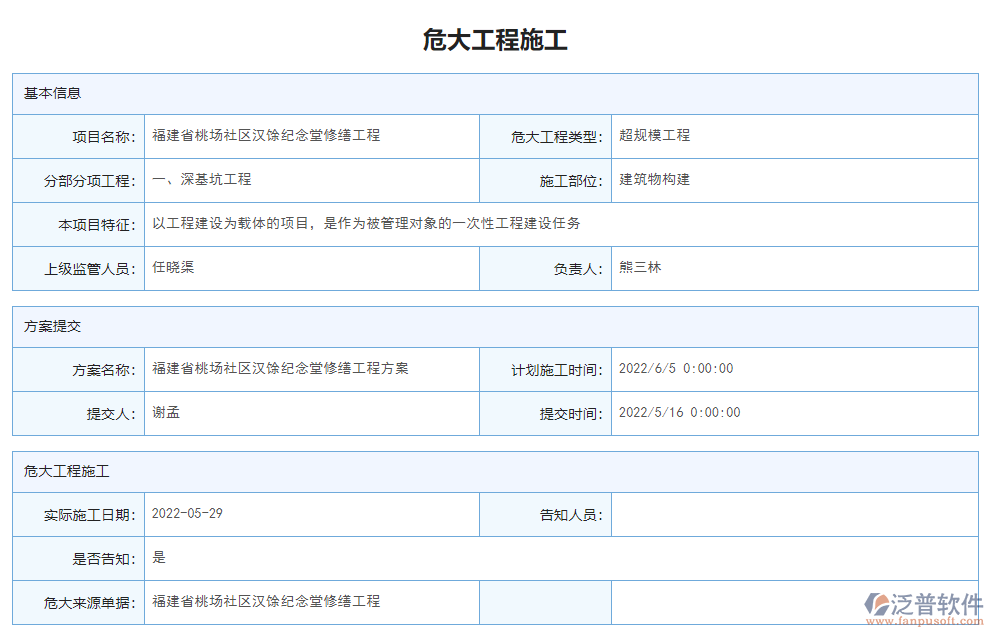The height and width of the screenshot is (637, 994).
Task: Select the 负责人 value 熊三林
Action: pos(640,268)
